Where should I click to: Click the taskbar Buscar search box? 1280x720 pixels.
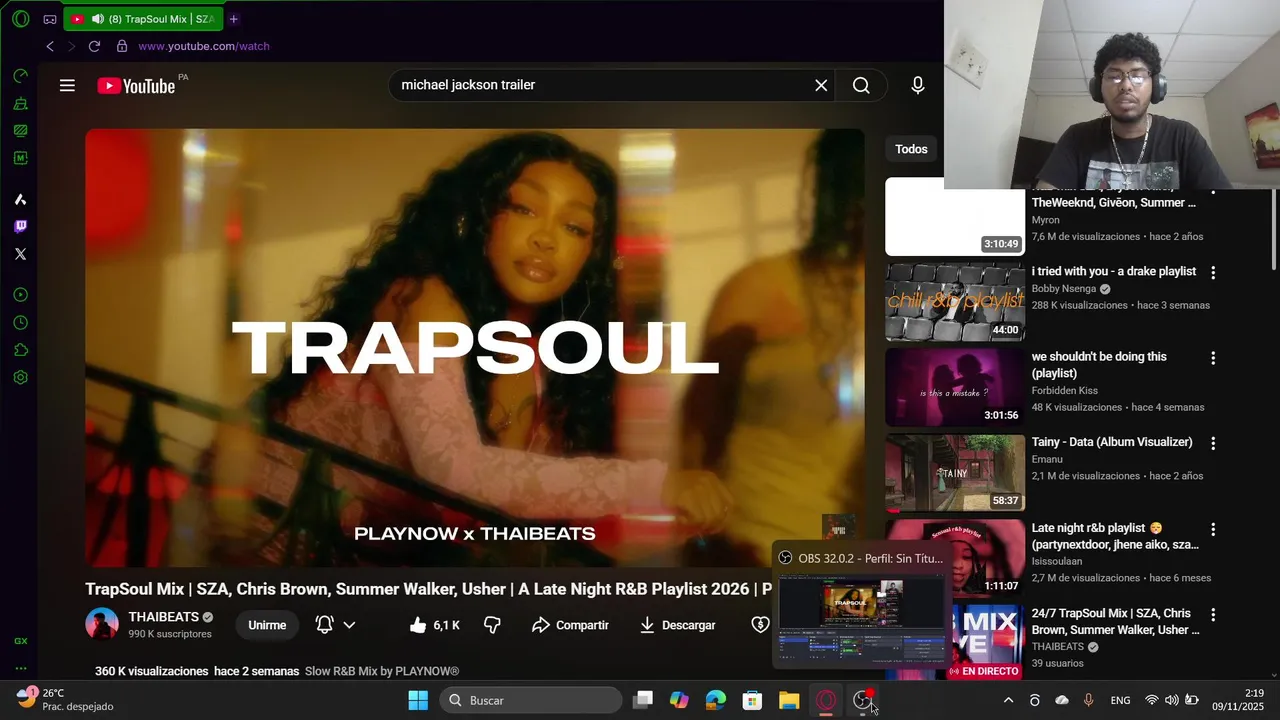pos(531,700)
